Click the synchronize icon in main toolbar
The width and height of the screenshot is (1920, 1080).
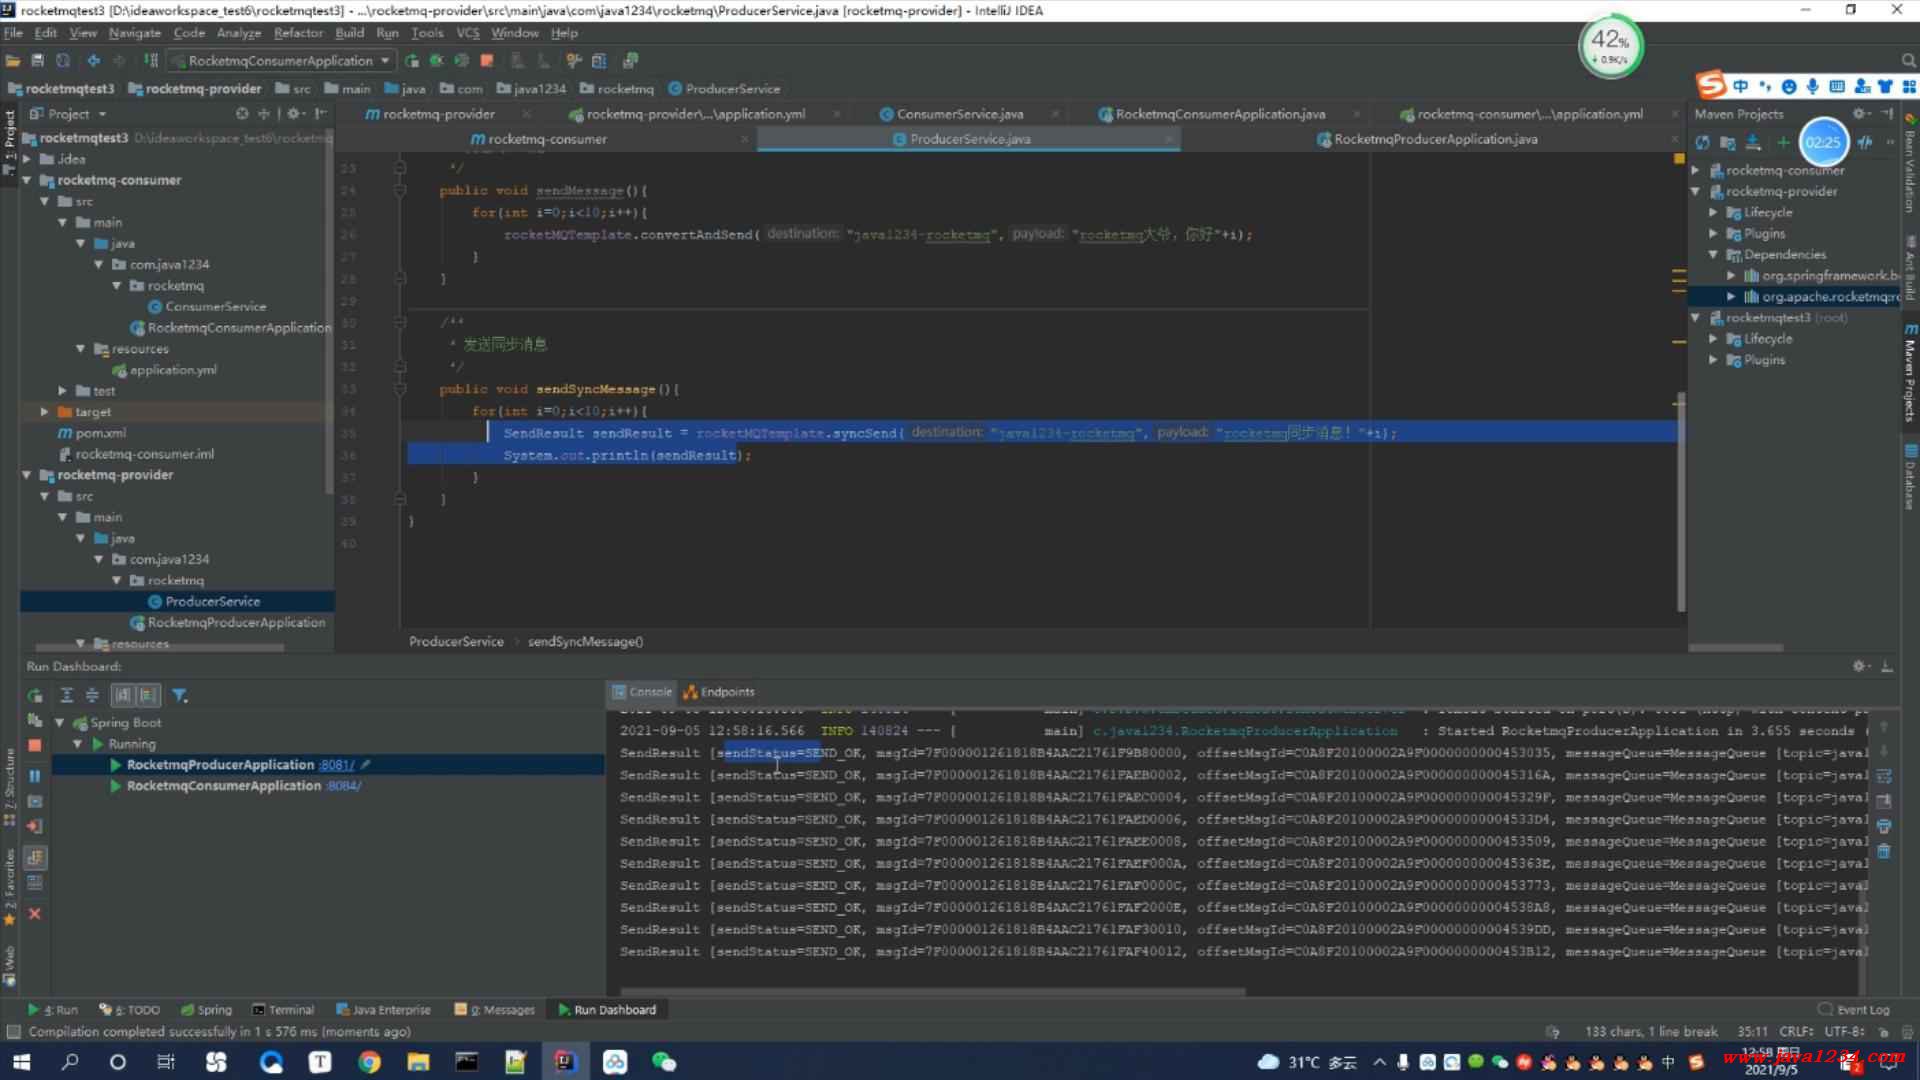[63, 61]
